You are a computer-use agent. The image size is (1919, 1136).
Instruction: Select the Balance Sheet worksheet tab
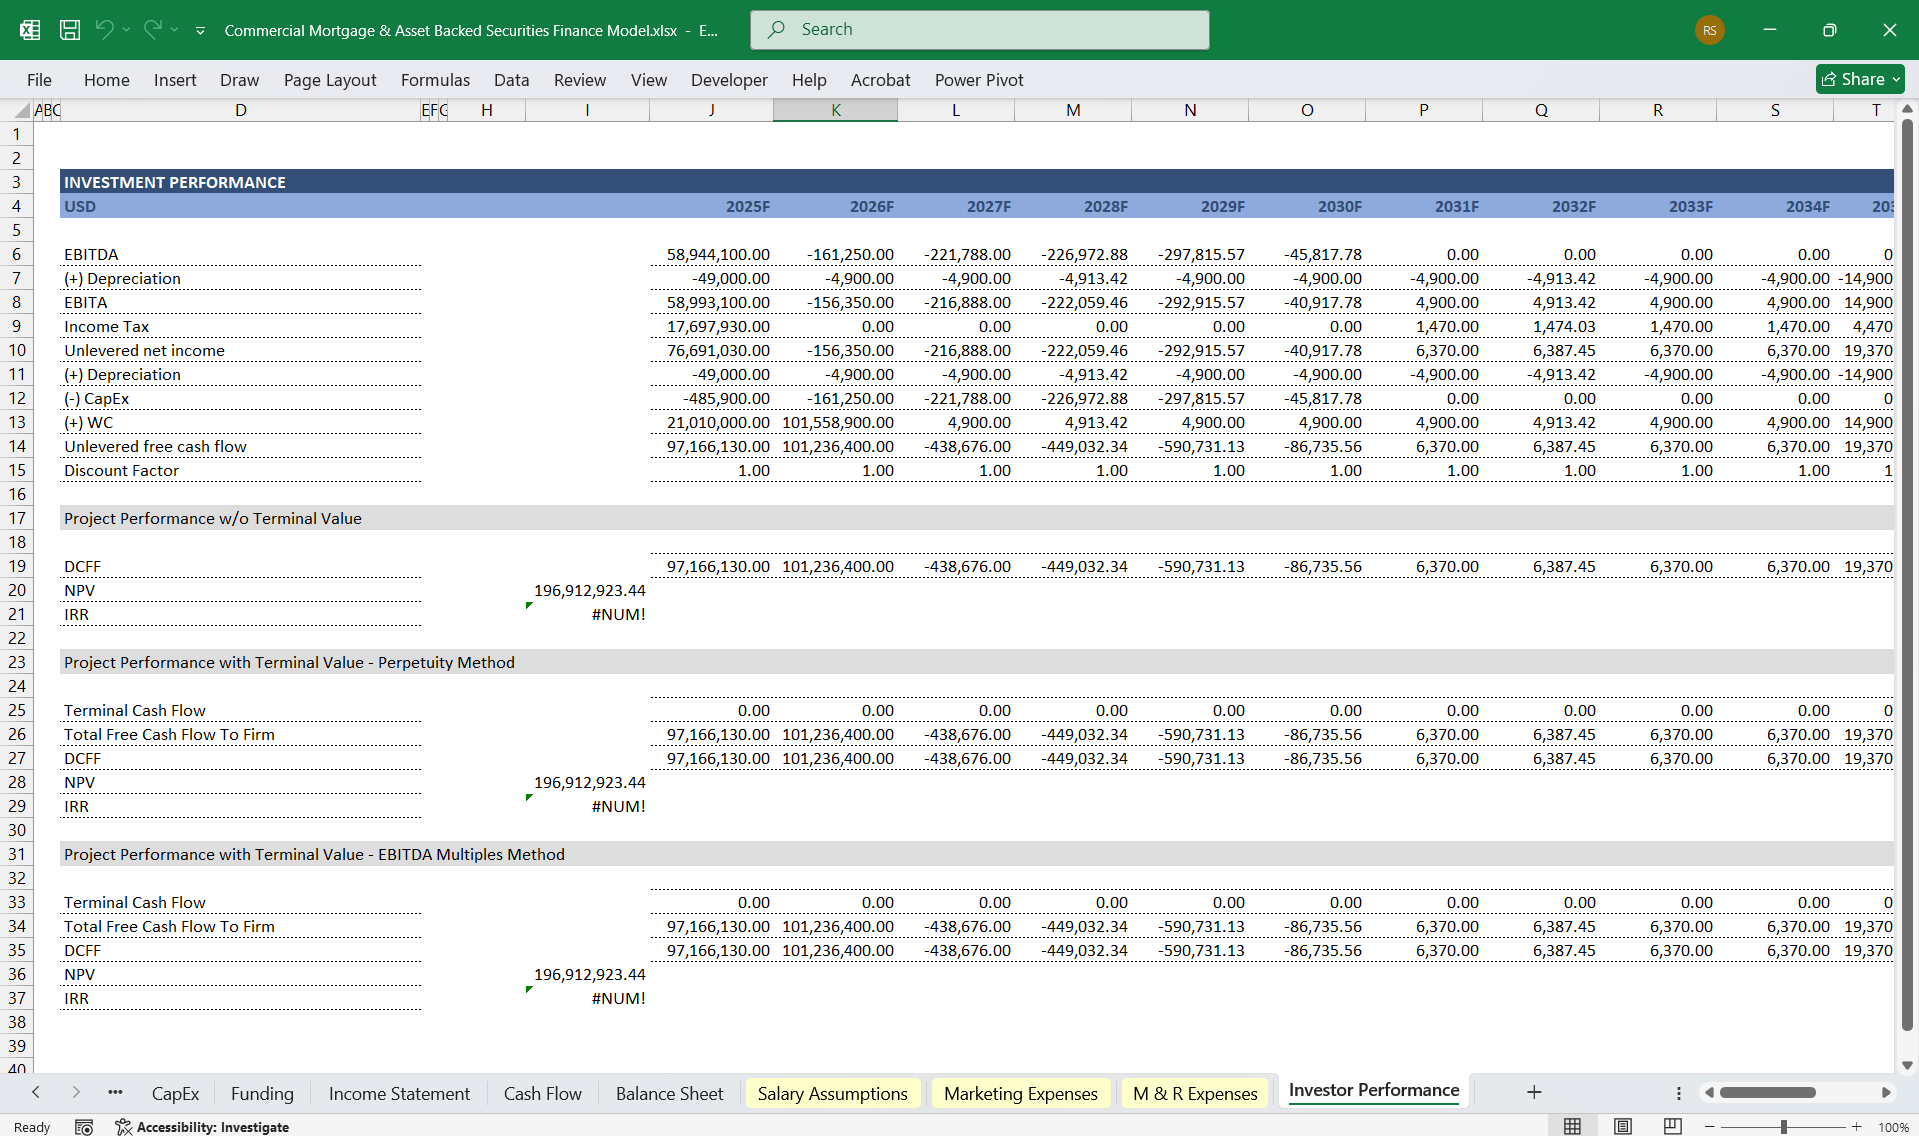coord(669,1092)
